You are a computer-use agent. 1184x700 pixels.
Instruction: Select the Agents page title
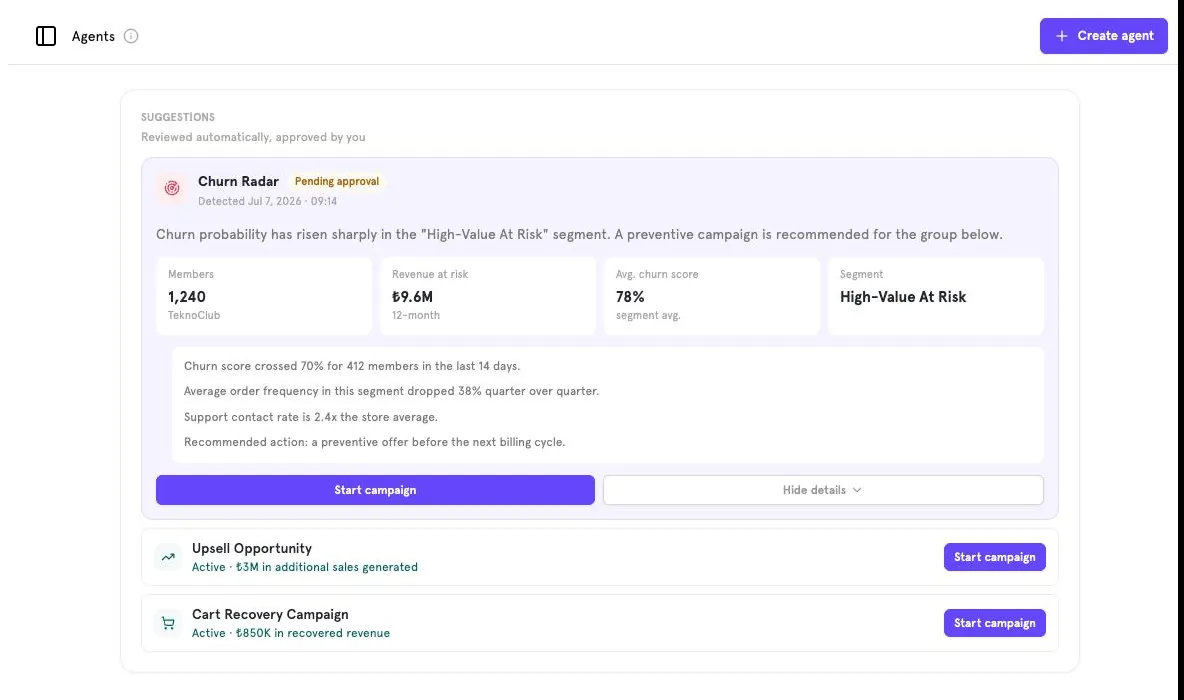click(x=93, y=36)
